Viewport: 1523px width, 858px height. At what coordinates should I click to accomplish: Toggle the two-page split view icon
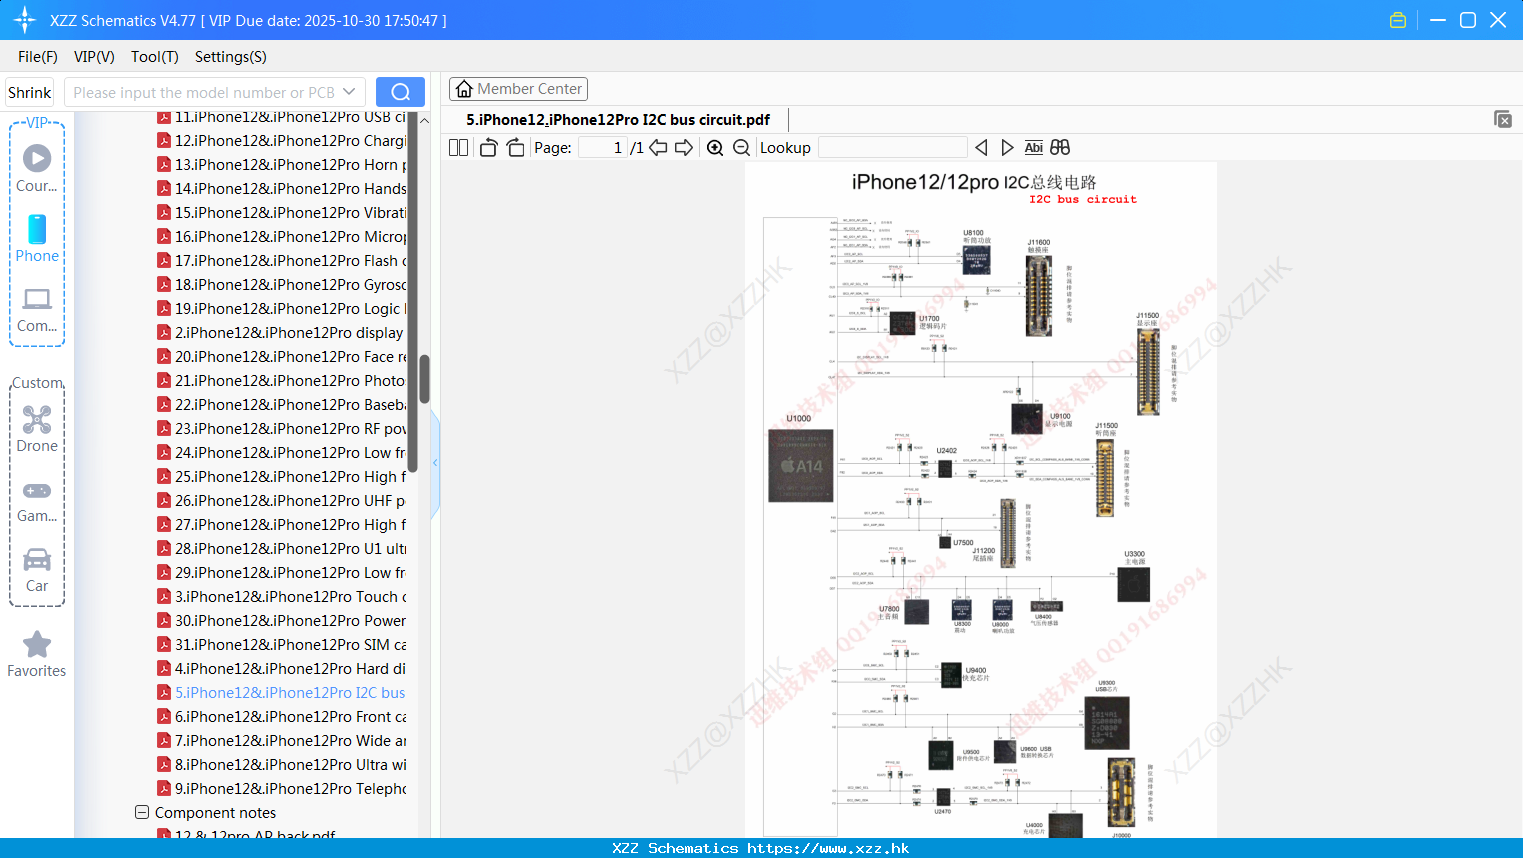click(x=459, y=148)
